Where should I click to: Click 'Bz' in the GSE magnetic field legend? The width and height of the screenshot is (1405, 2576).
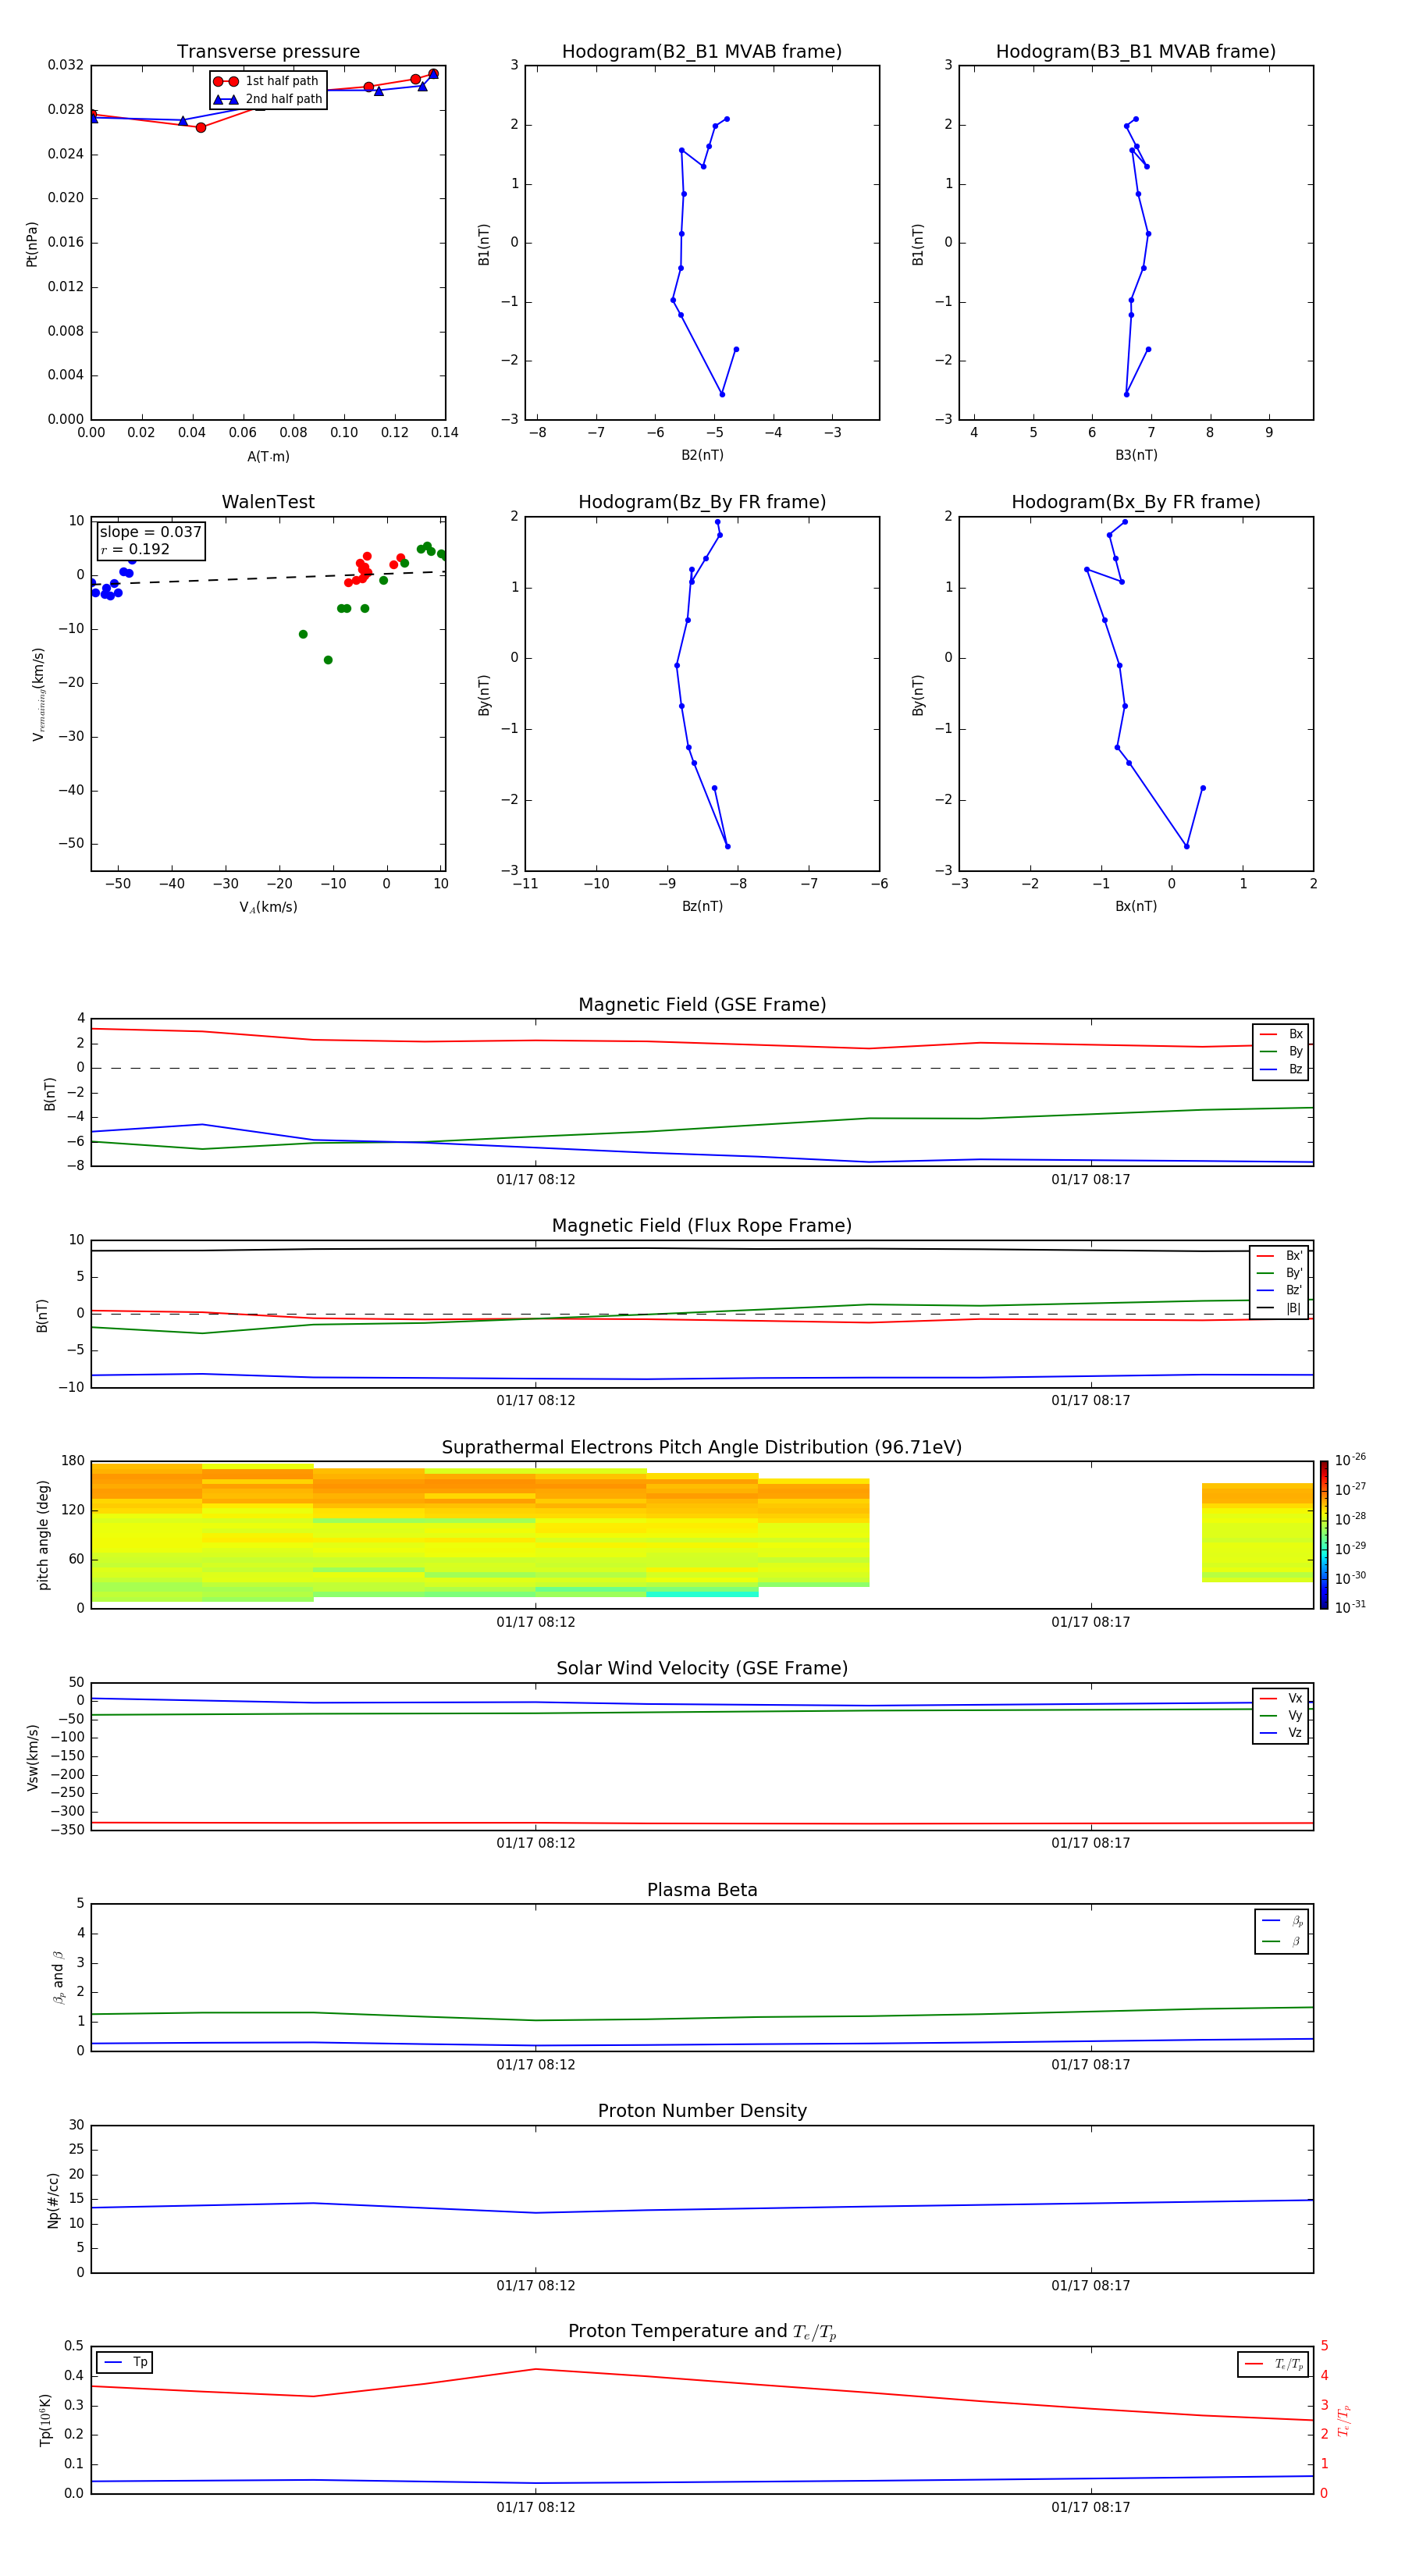(x=1281, y=1069)
